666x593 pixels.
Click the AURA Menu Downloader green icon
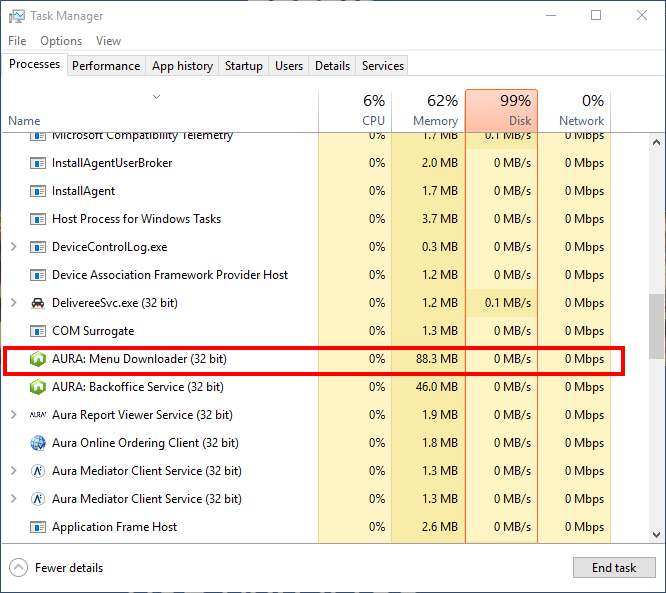pos(38,359)
